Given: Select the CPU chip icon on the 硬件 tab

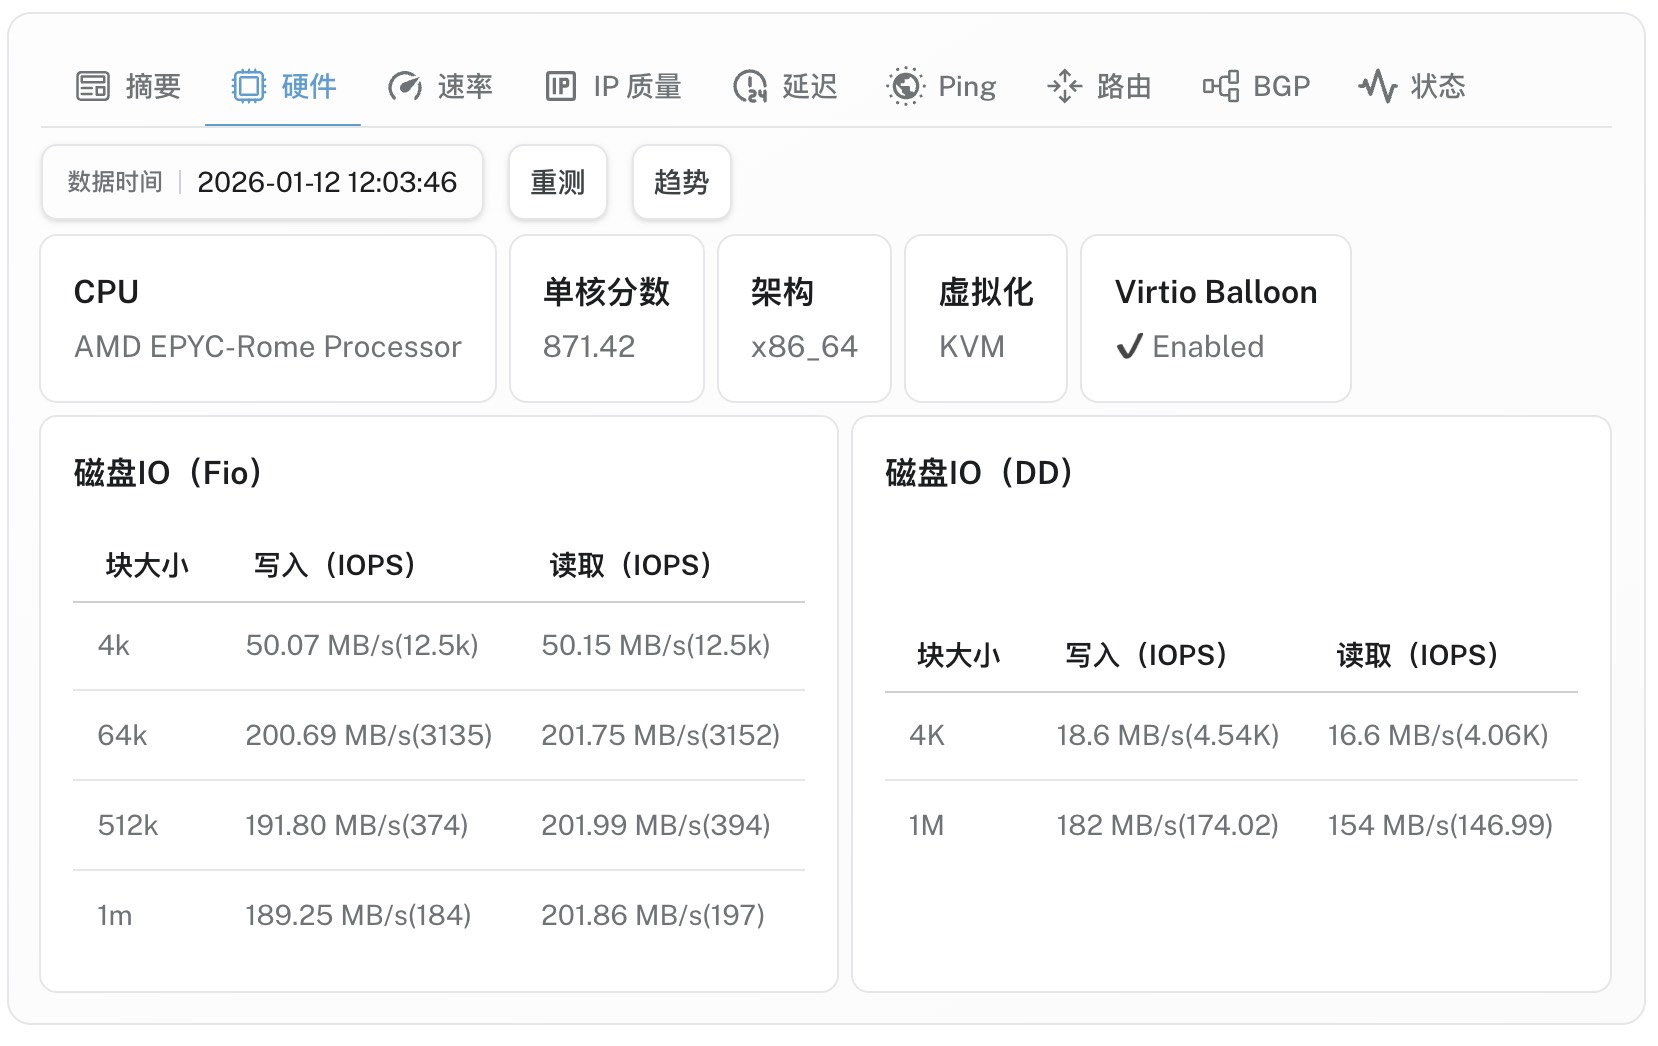Looking at the screenshot, I should click(x=248, y=86).
